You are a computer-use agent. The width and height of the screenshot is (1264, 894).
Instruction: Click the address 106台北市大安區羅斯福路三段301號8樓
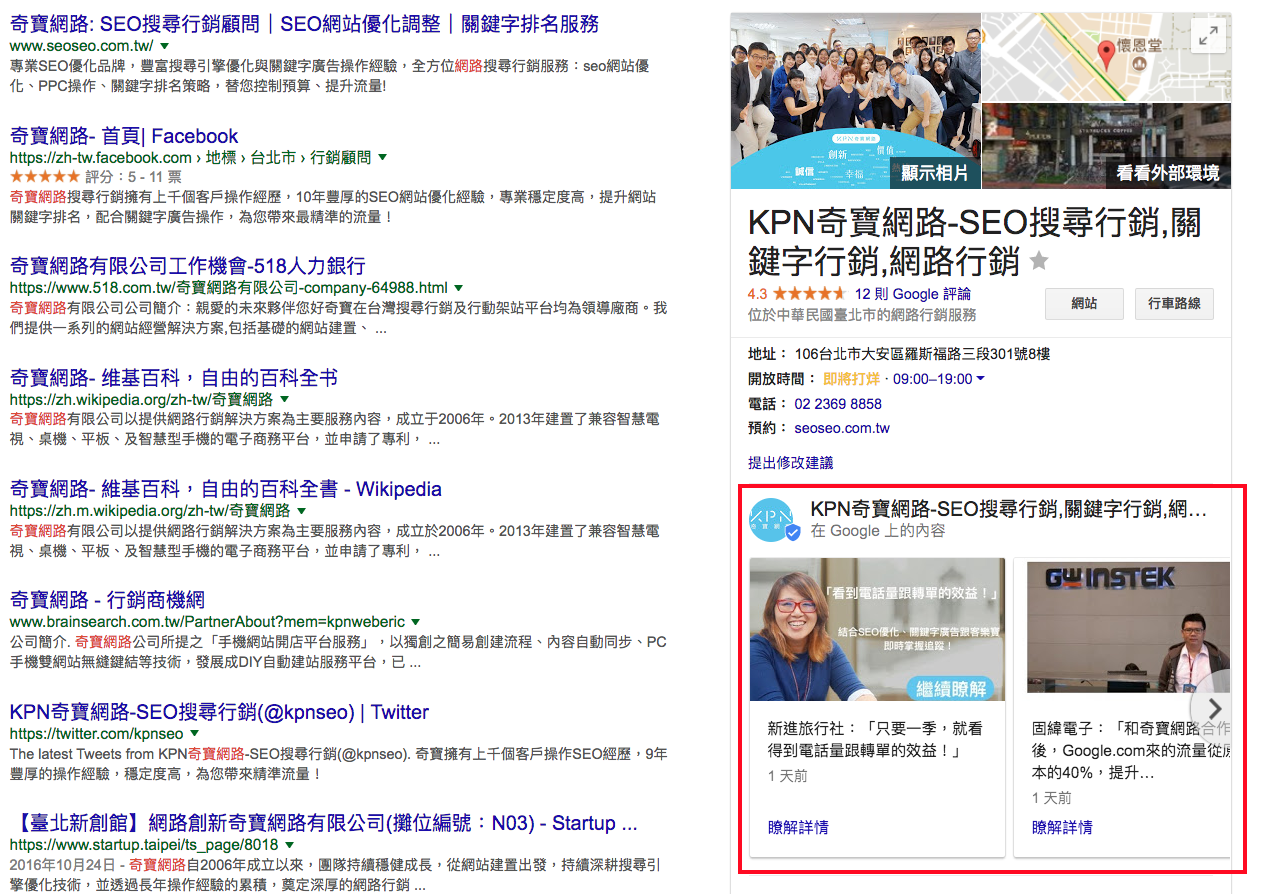922,354
